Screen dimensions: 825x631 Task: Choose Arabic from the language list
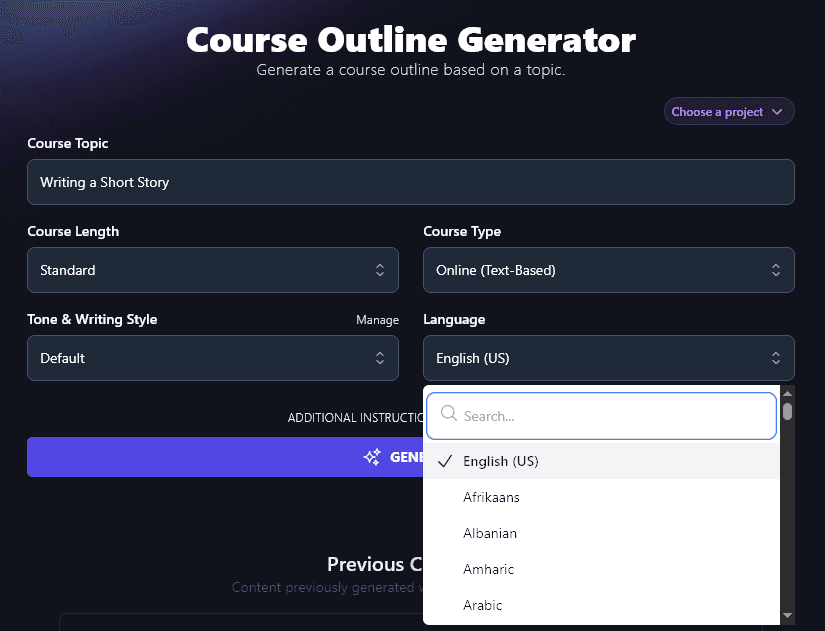click(x=483, y=605)
